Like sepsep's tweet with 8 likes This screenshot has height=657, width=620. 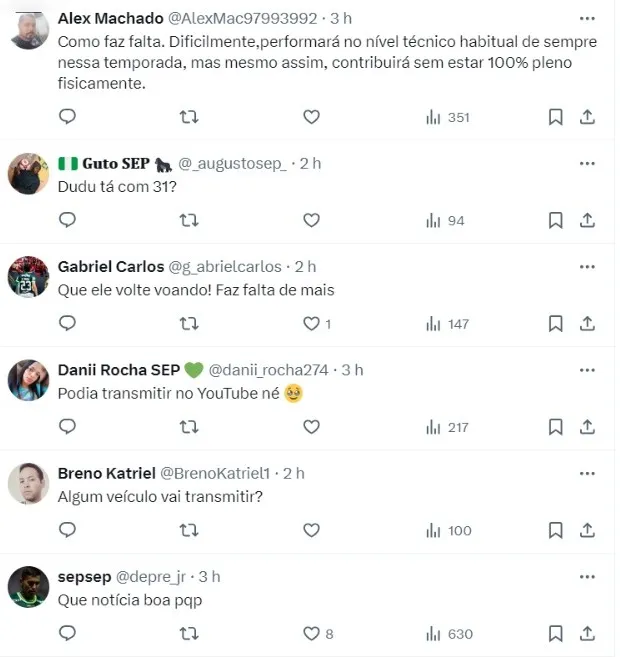pyautogui.click(x=312, y=634)
